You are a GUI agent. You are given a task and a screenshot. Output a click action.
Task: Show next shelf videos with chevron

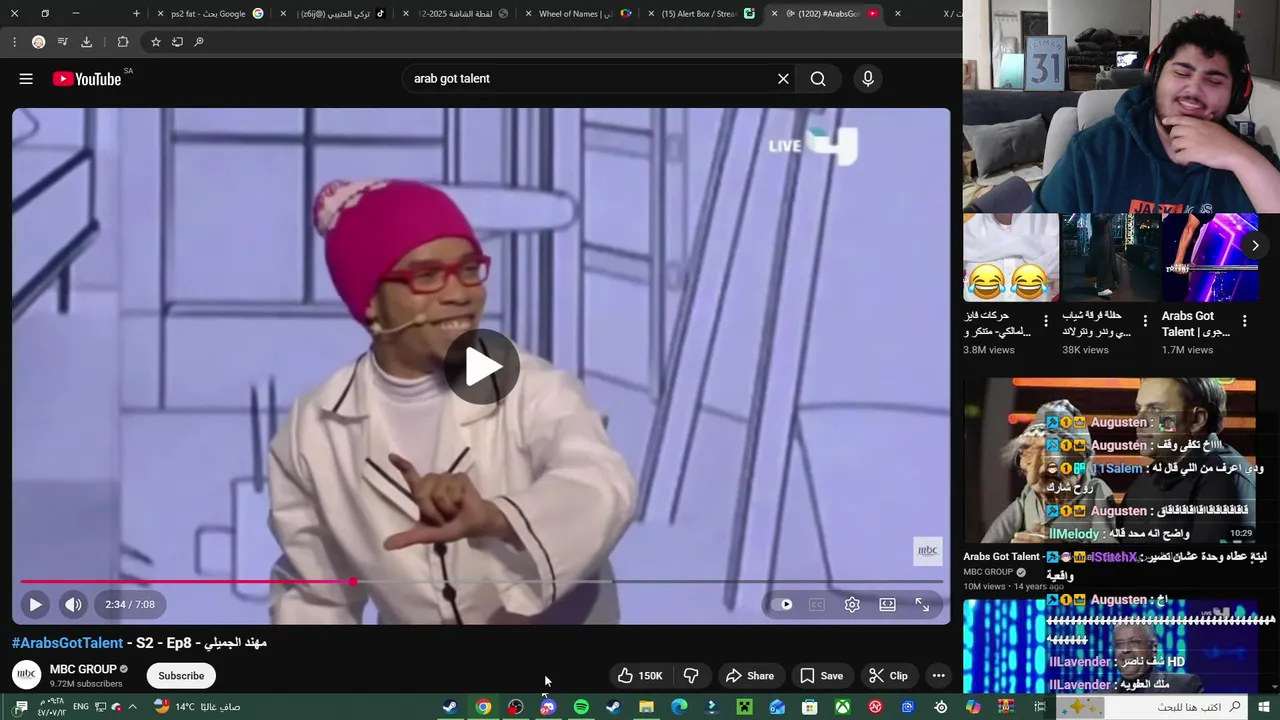click(1255, 245)
